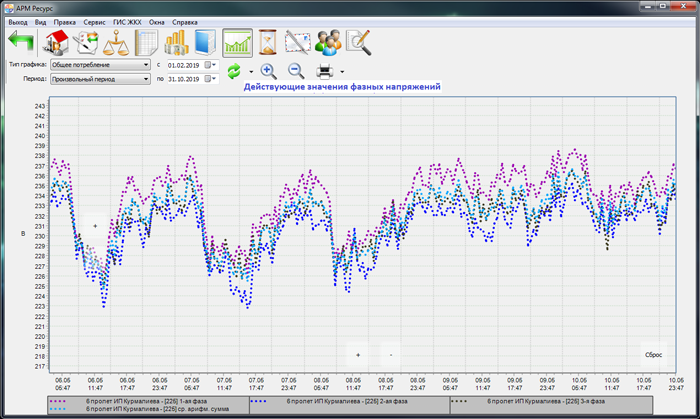
Task: Open the house objects icon
Action: (55, 42)
